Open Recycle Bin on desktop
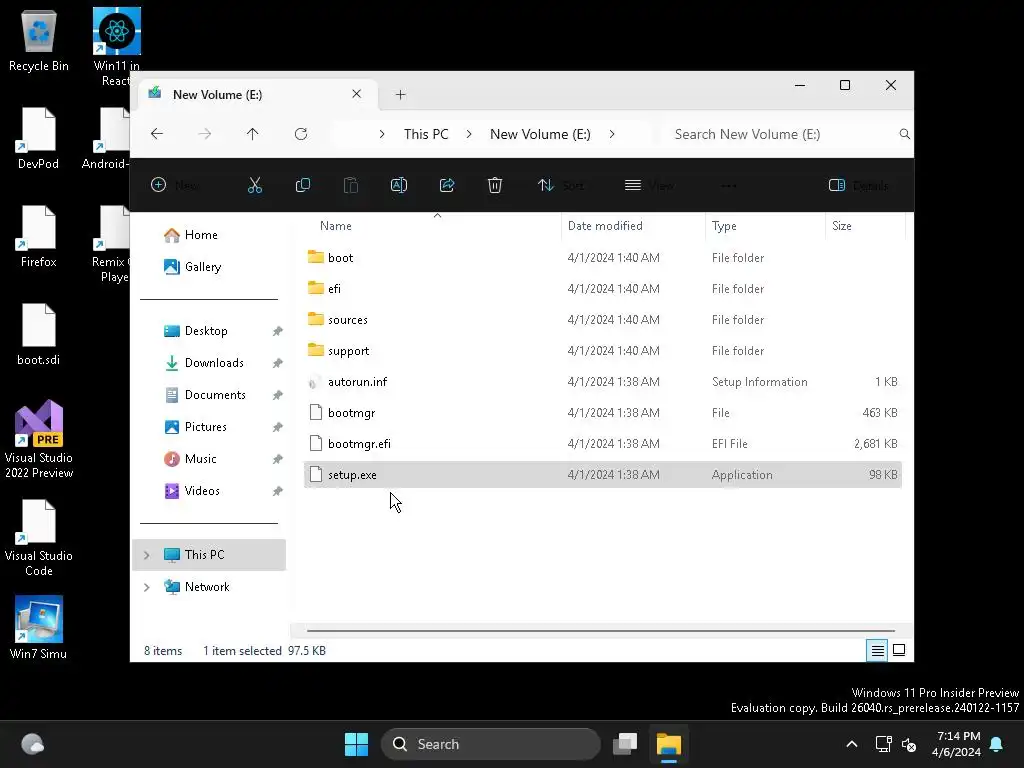Image resolution: width=1024 pixels, height=768 pixels. 39,39
